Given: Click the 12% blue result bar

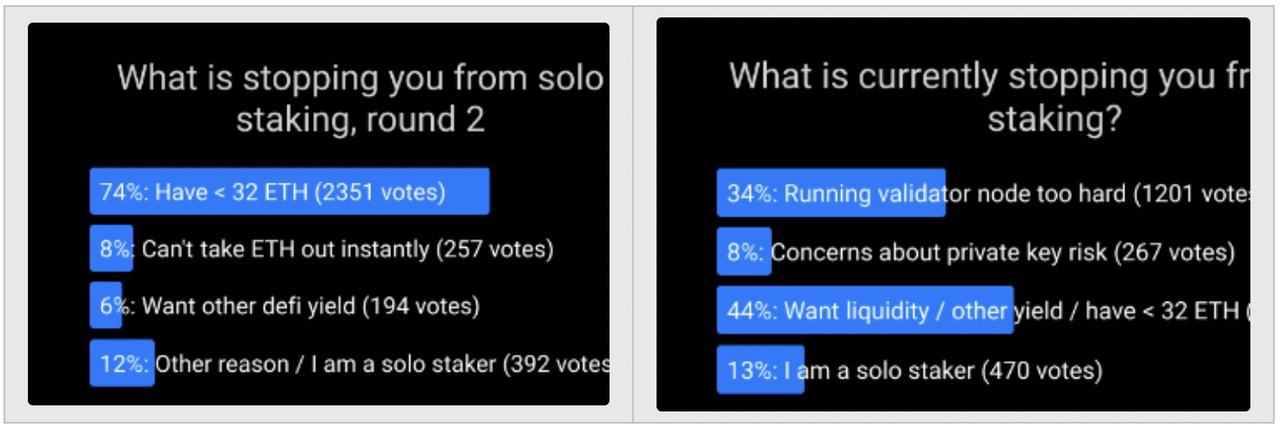Looking at the screenshot, I should 122,363.
